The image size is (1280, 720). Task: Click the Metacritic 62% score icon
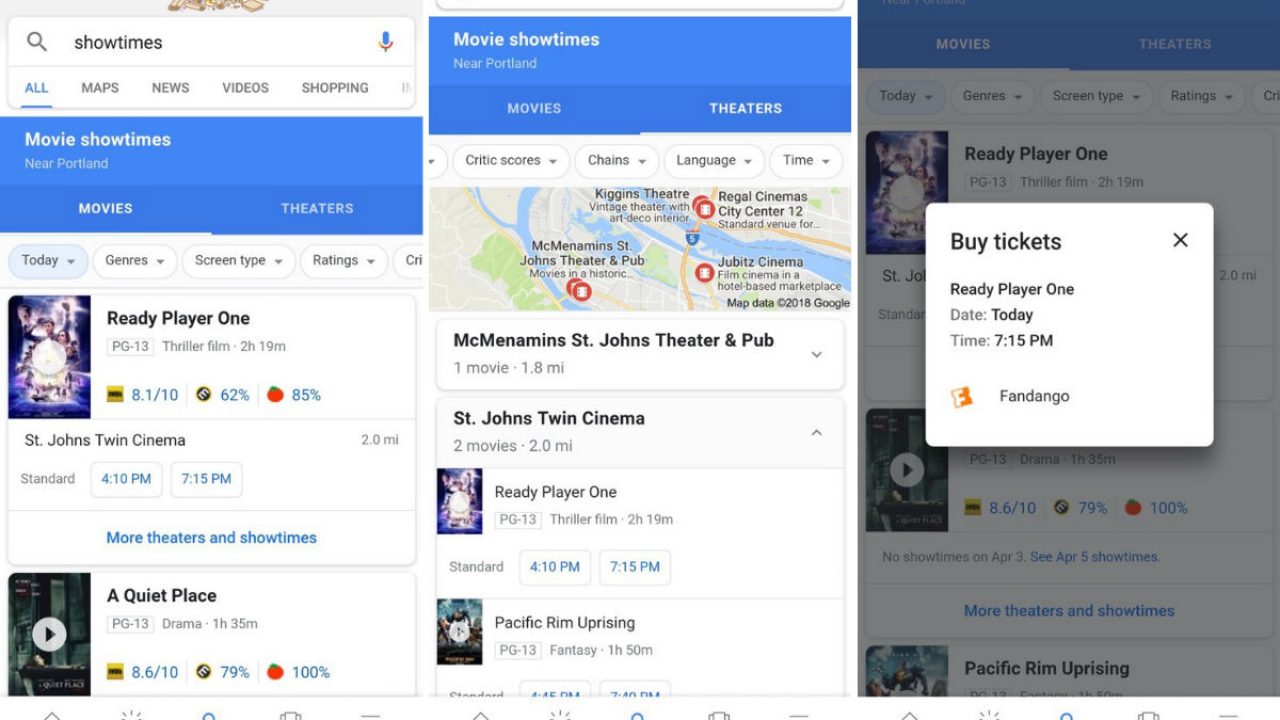point(203,395)
